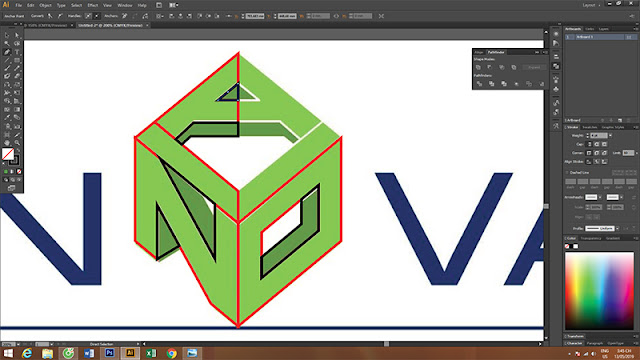
Task: Select the Pen tool in toolbox
Action: pos(7,52)
